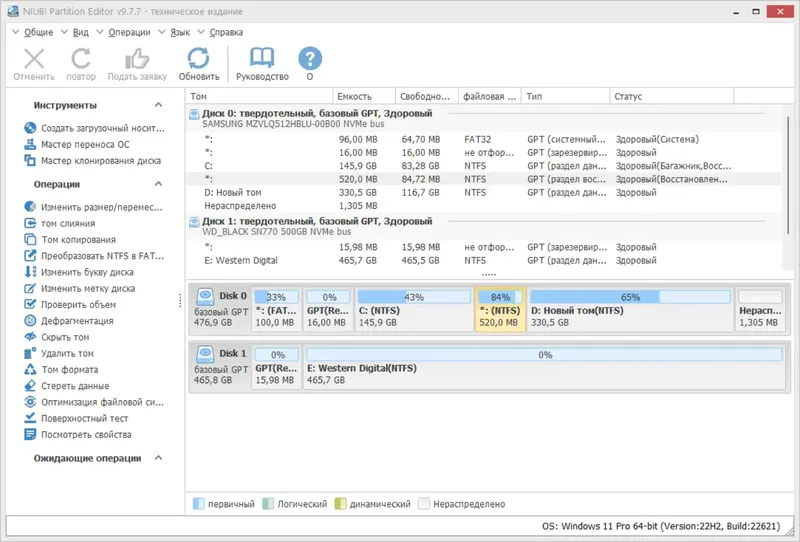800x542 pixels.
Task: Click the Изменить букву диска icon
Action: point(30,272)
